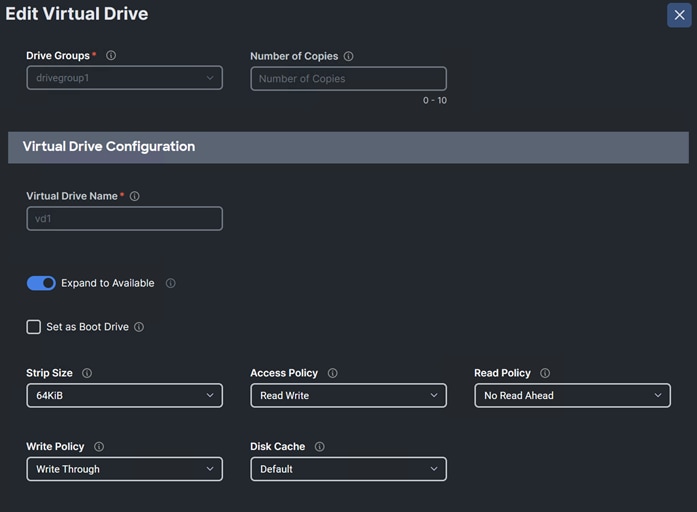Close the Edit Virtual Drive dialog
This screenshot has width=697, height=512.
pos(679,15)
